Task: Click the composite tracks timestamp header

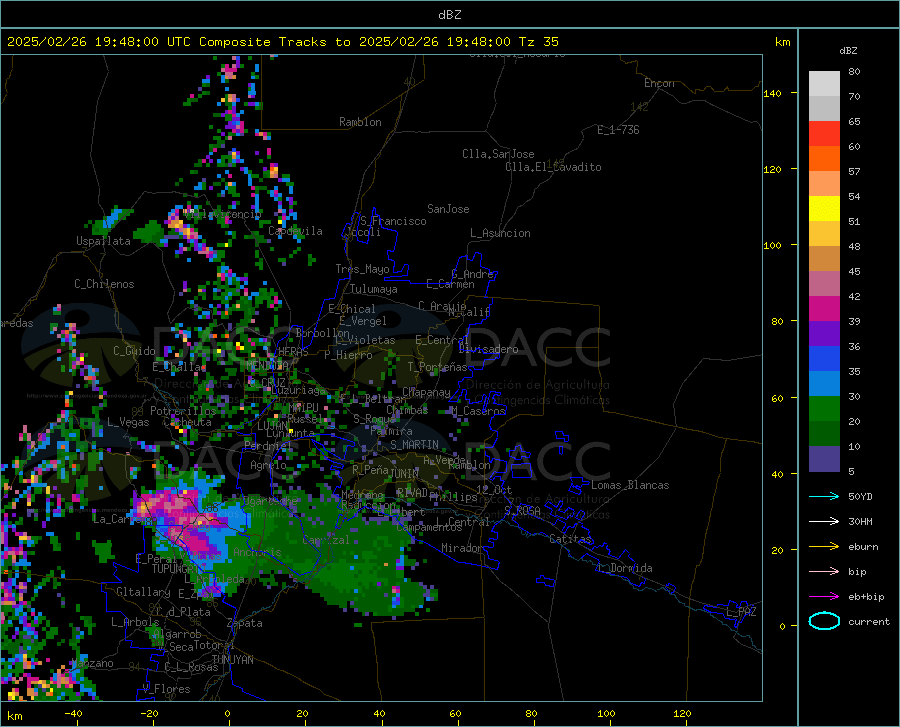Action: 283,42
